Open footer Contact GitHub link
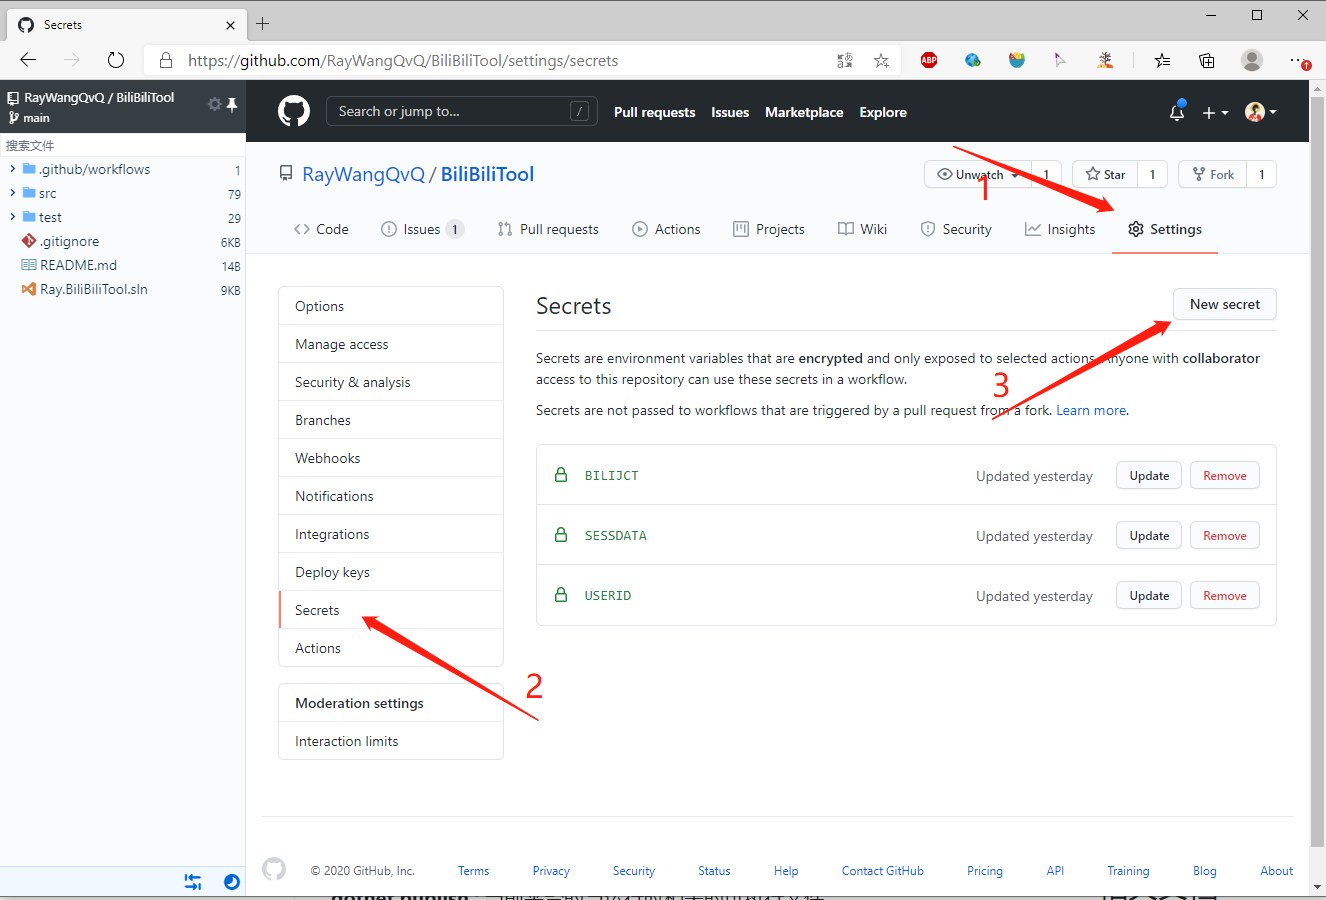Viewport: 1326px width, 900px height. click(882, 871)
